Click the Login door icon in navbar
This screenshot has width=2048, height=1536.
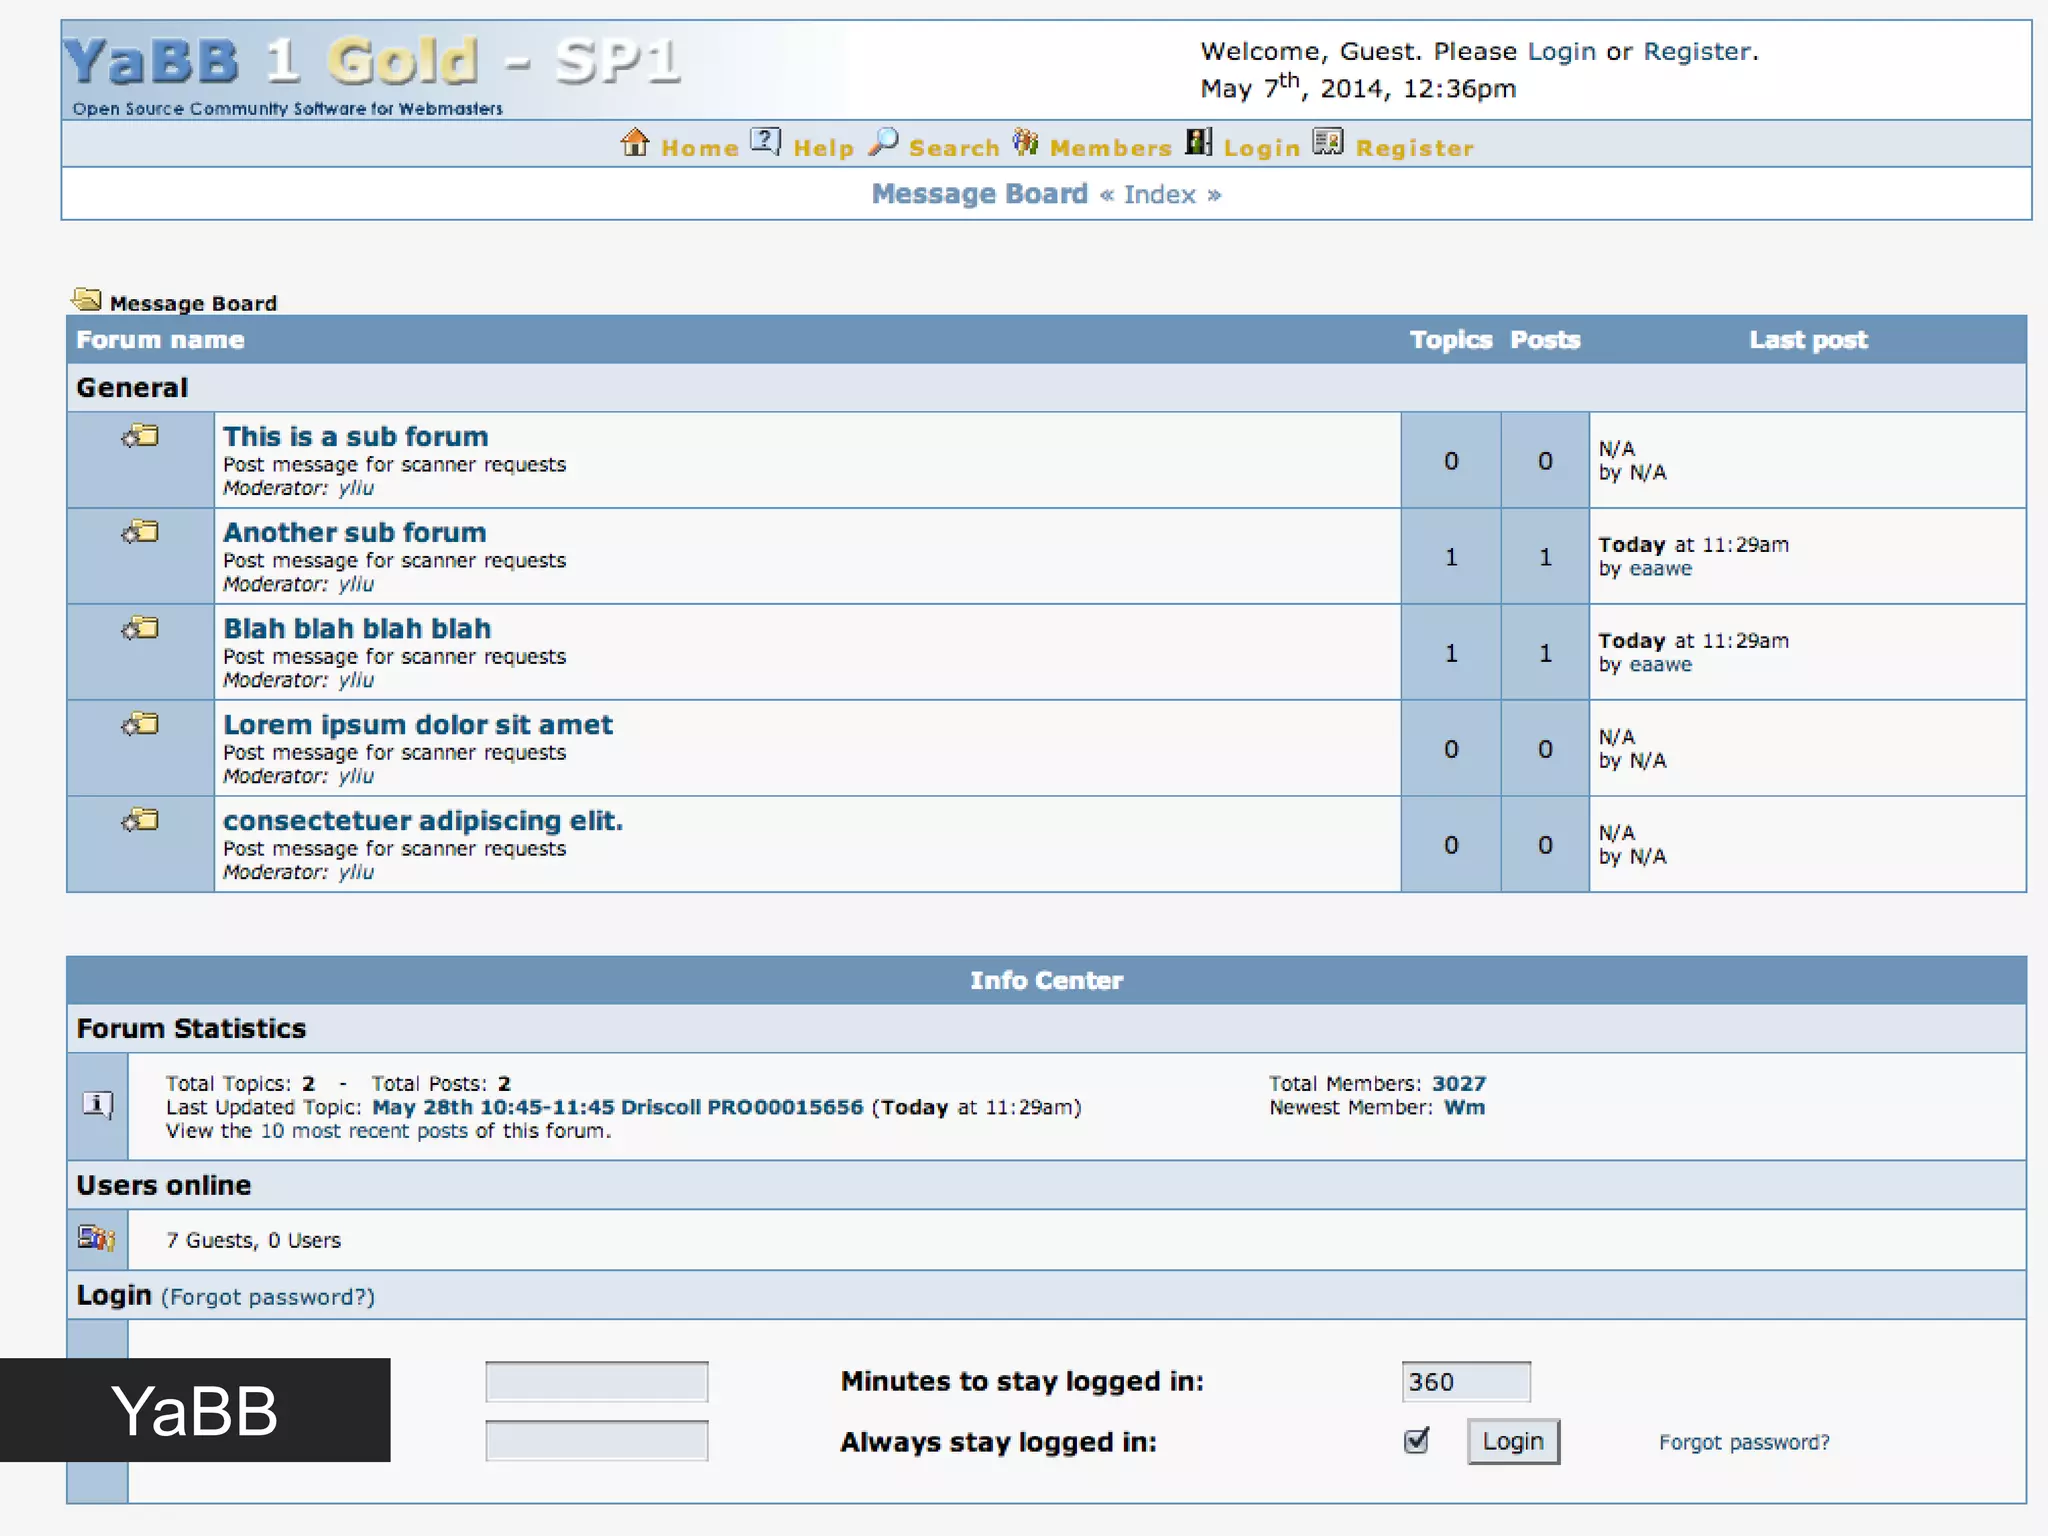coord(1199,142)
